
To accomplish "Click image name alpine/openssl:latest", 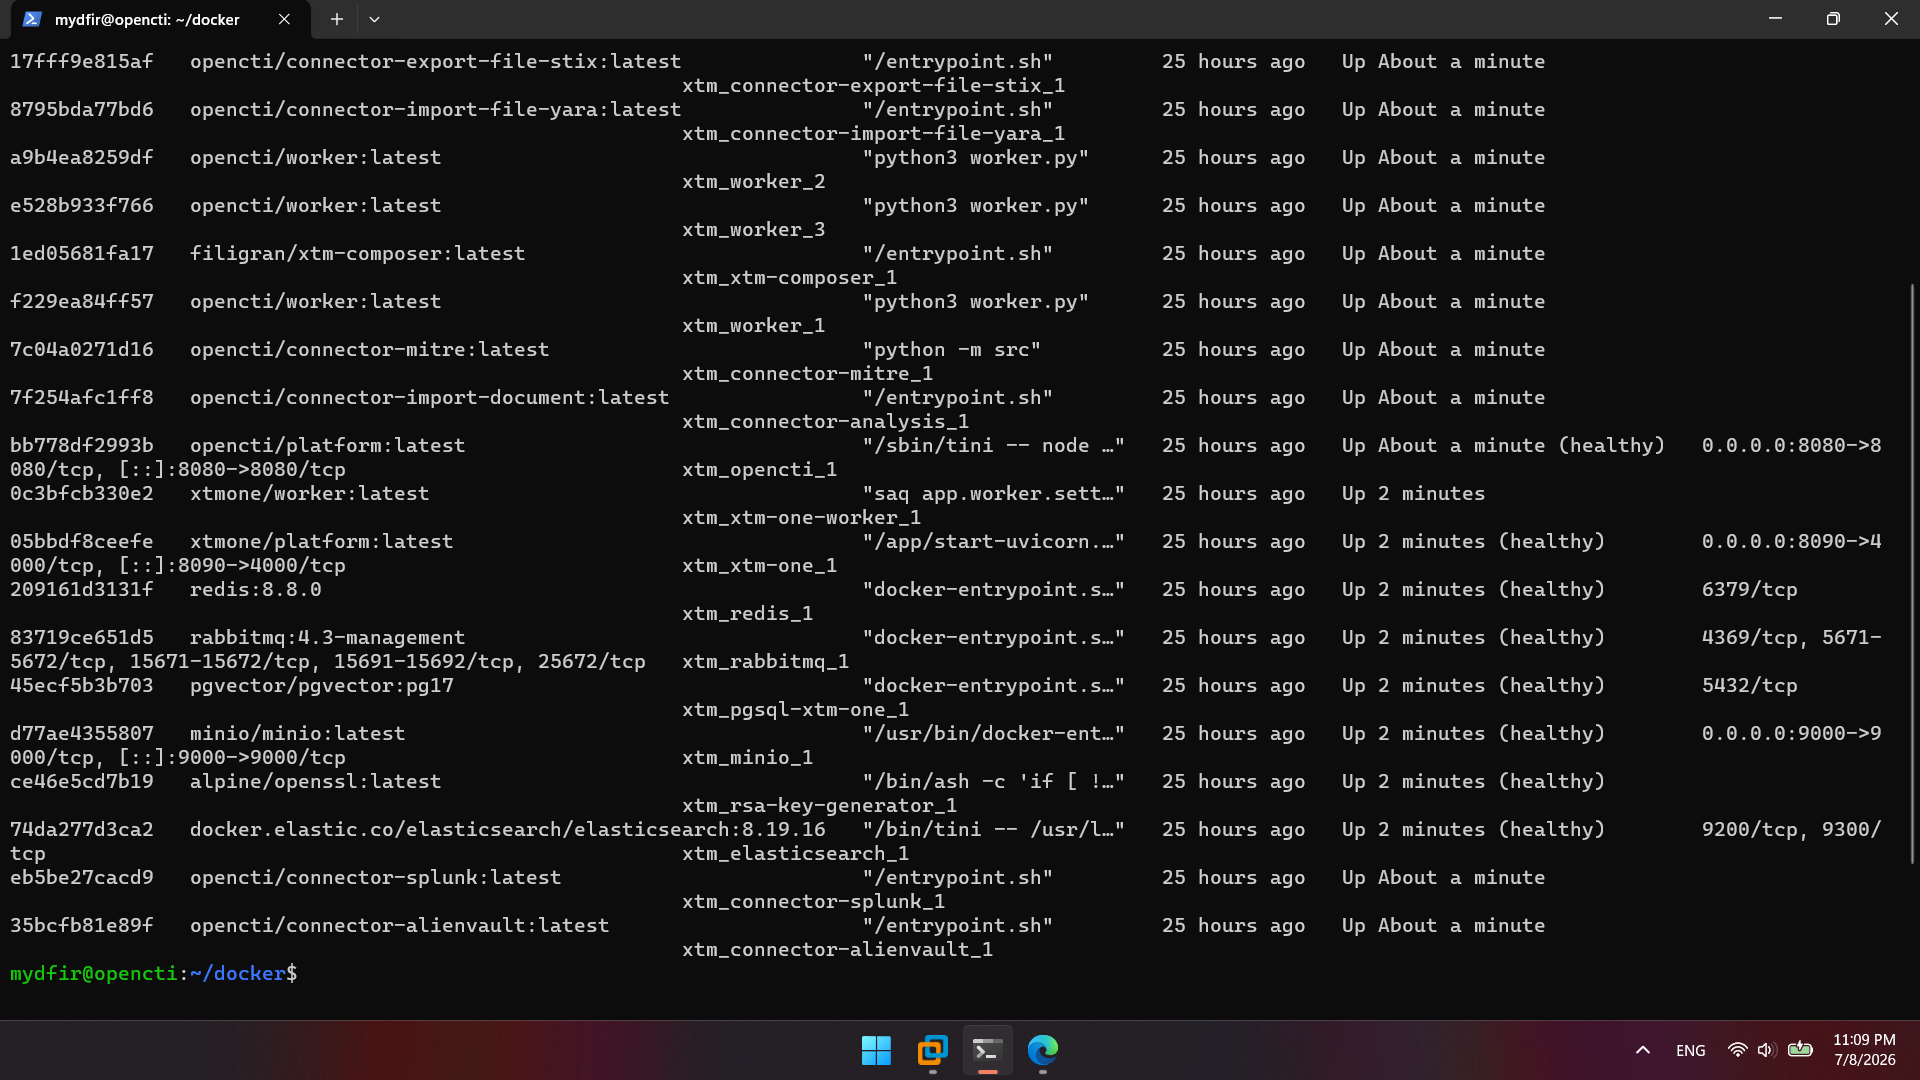I will [x=316, y=781].
